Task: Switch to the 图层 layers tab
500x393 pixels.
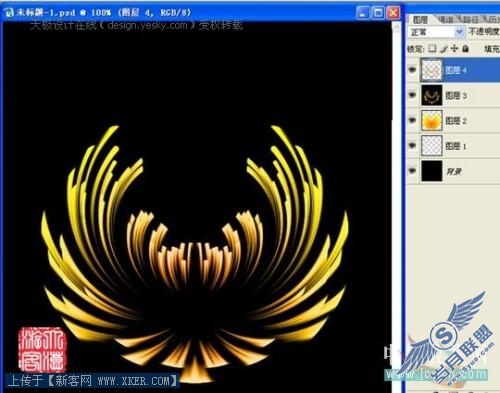Action: click(421, 20)
